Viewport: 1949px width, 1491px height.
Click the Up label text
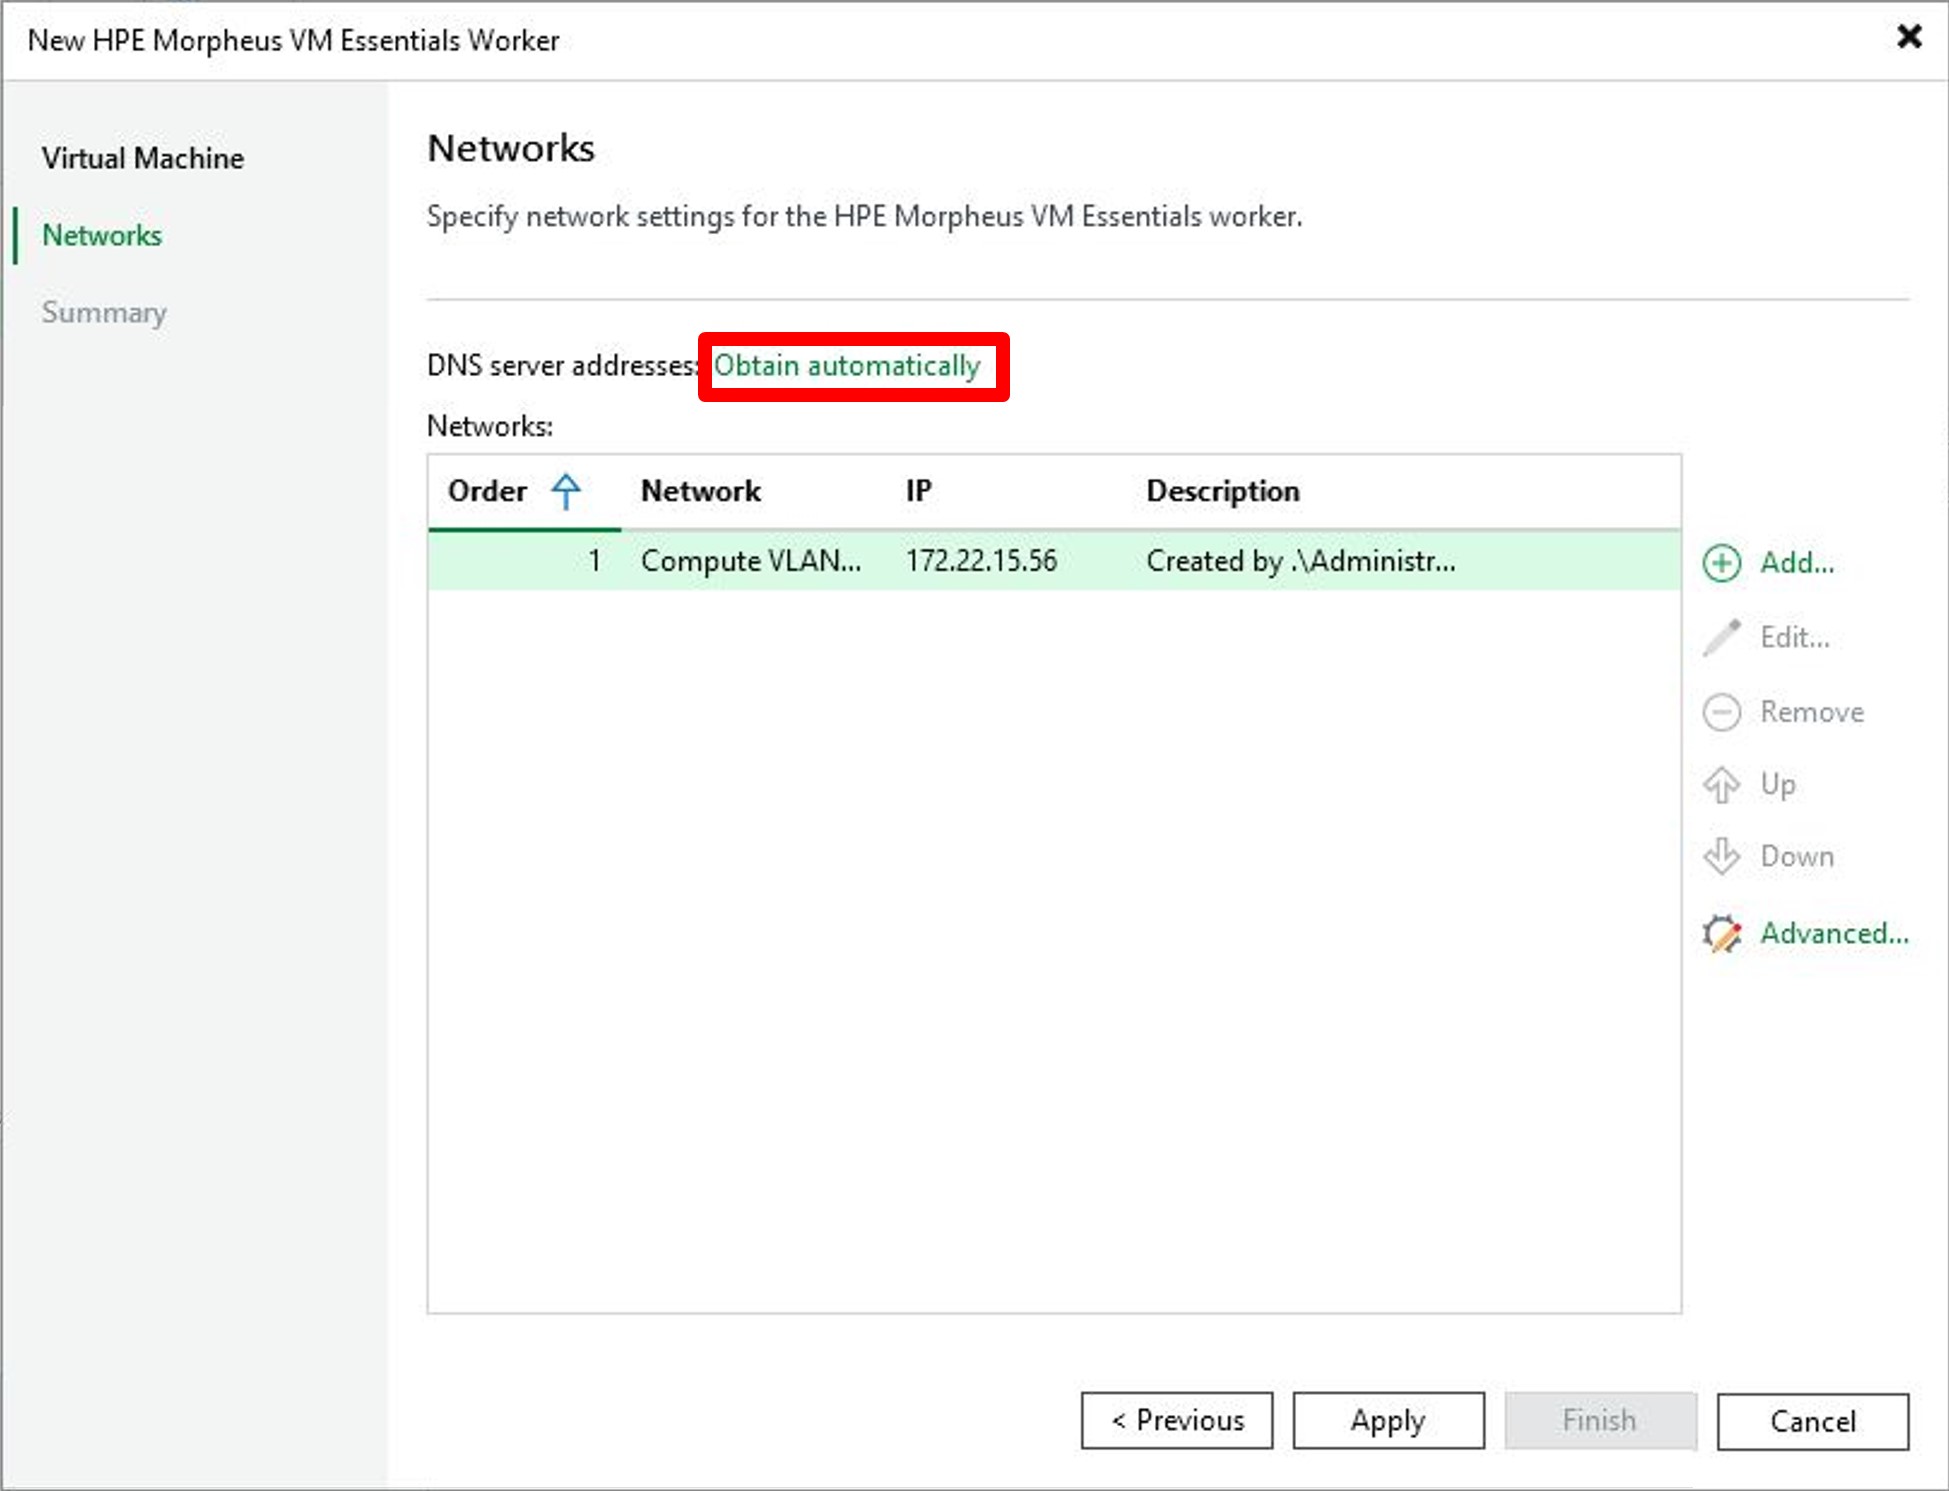(1778, 785)
